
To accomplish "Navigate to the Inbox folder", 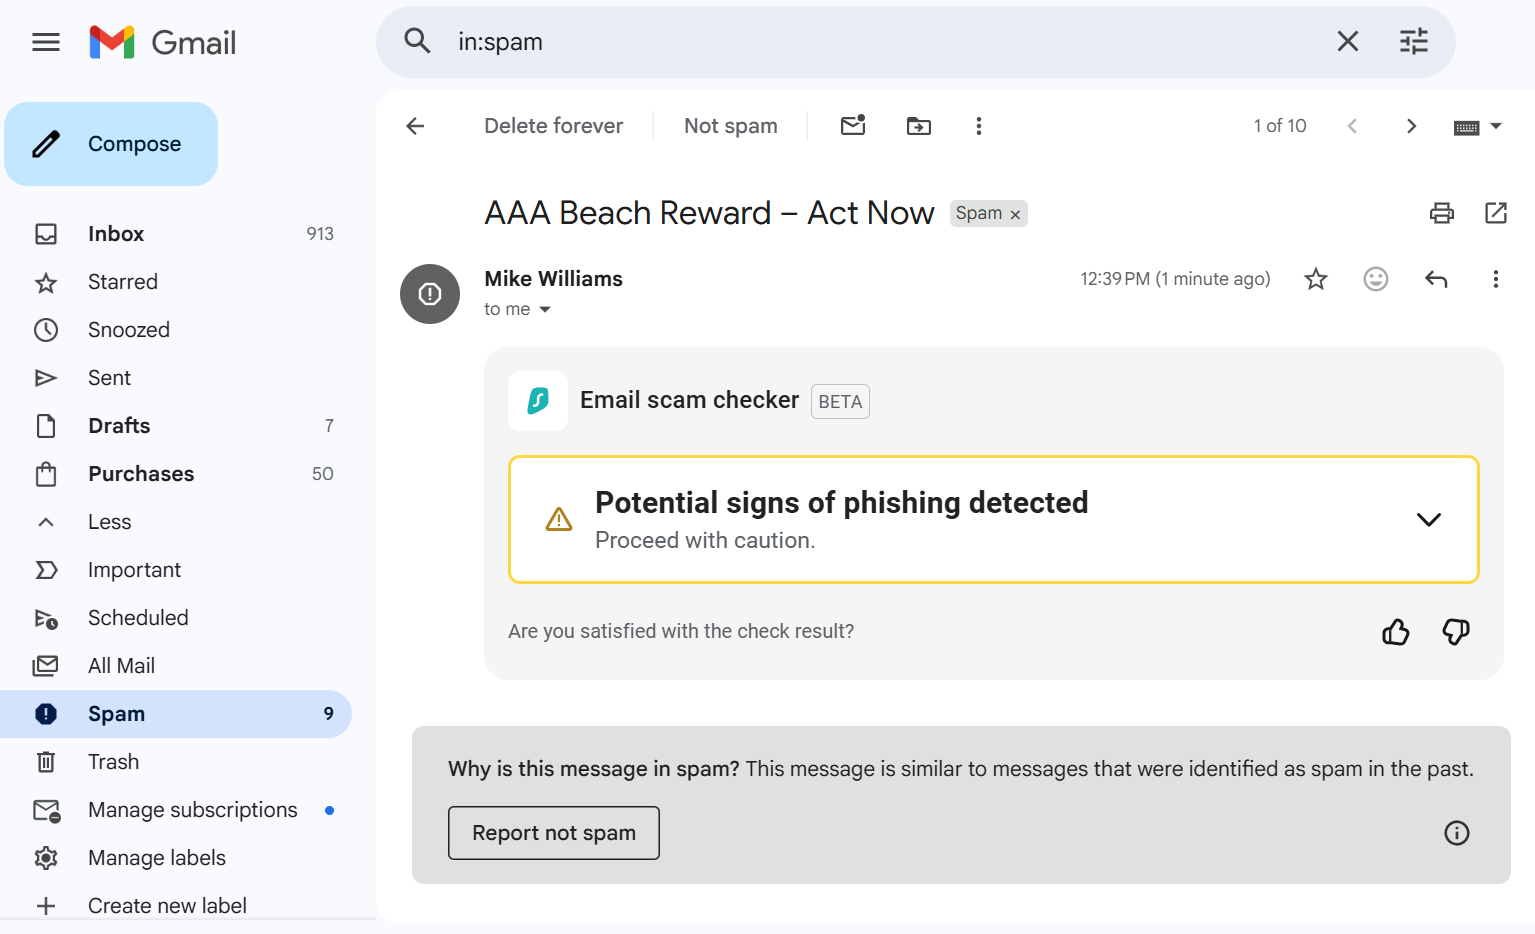I will (115, 233).
